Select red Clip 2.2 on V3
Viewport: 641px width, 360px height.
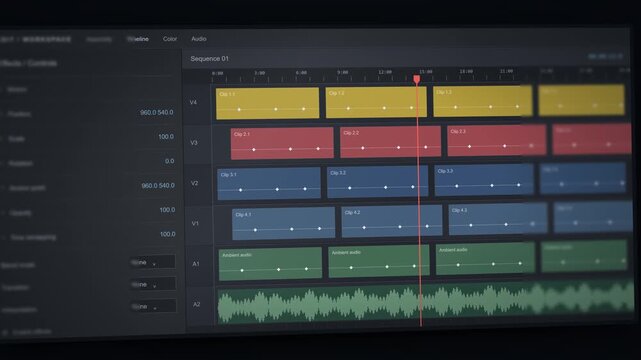click(x=390, y=141)
